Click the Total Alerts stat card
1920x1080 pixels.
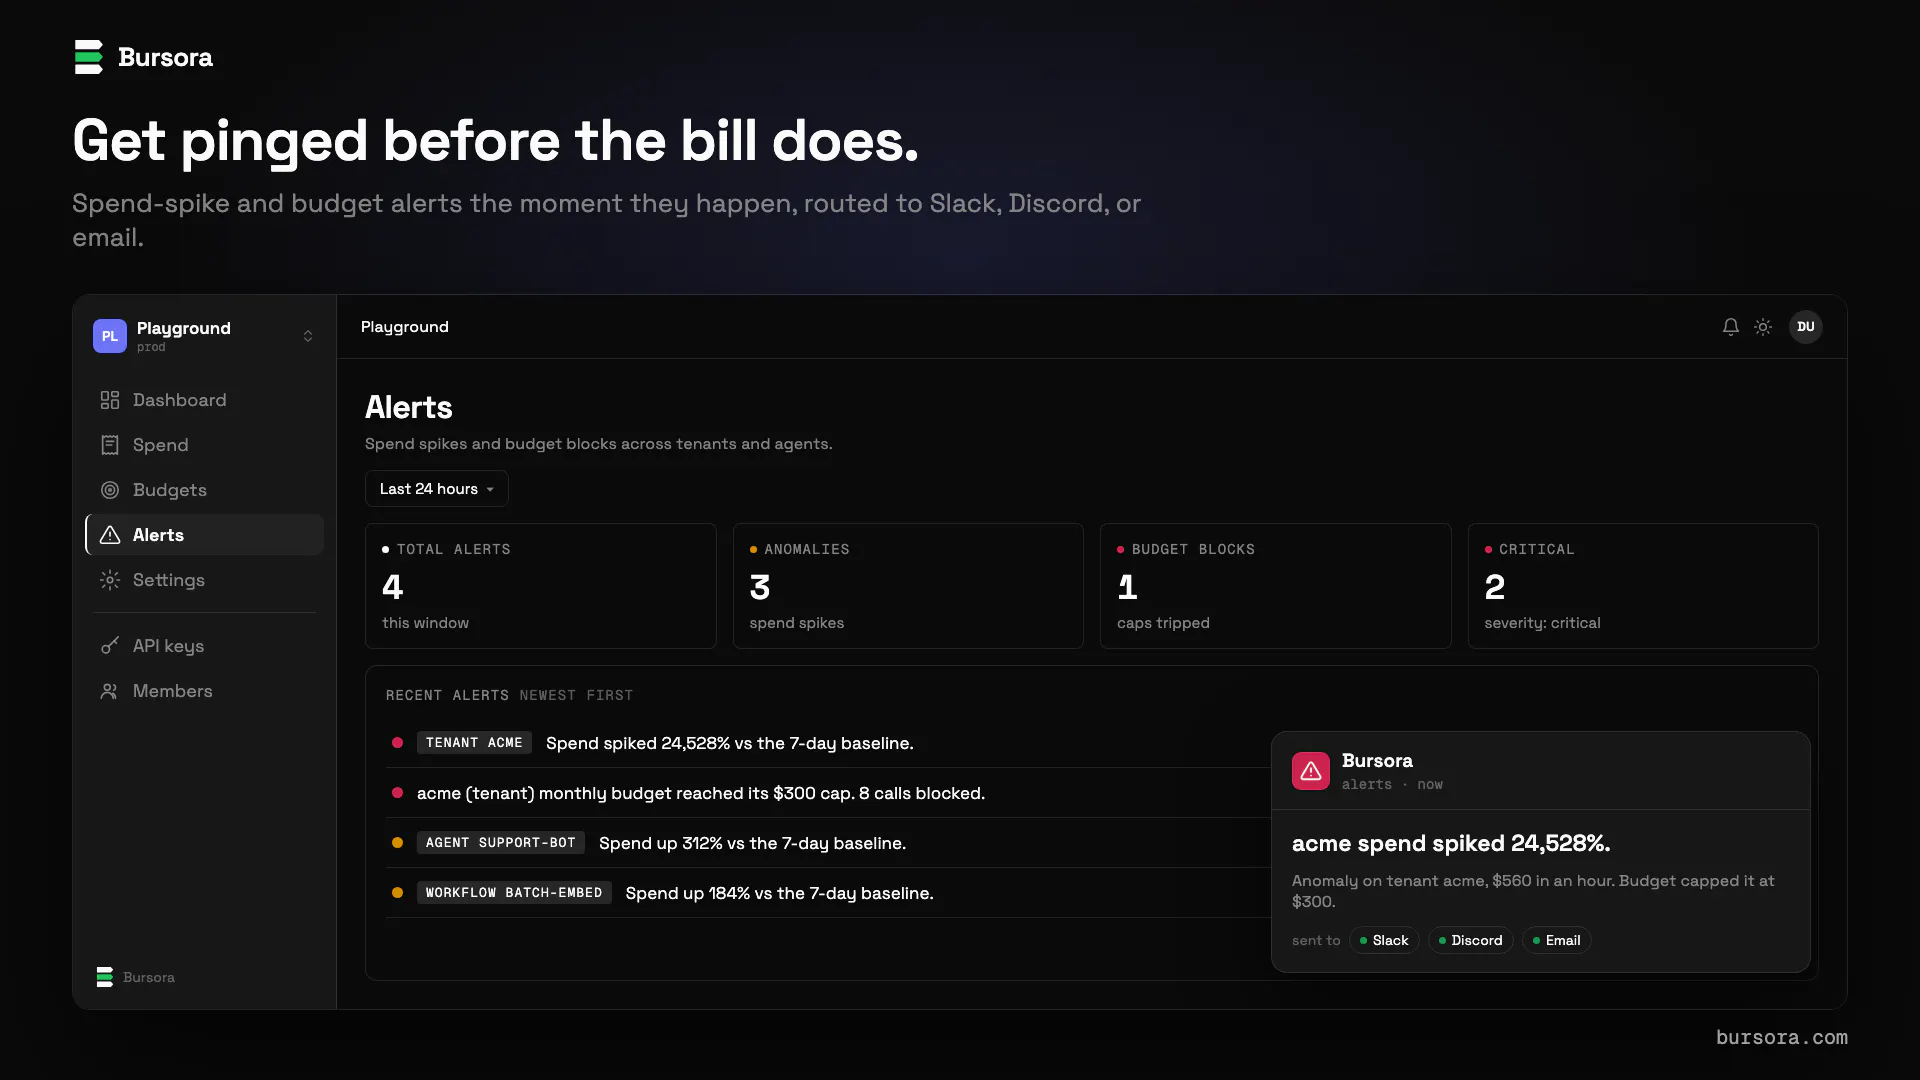pos(541,586)
